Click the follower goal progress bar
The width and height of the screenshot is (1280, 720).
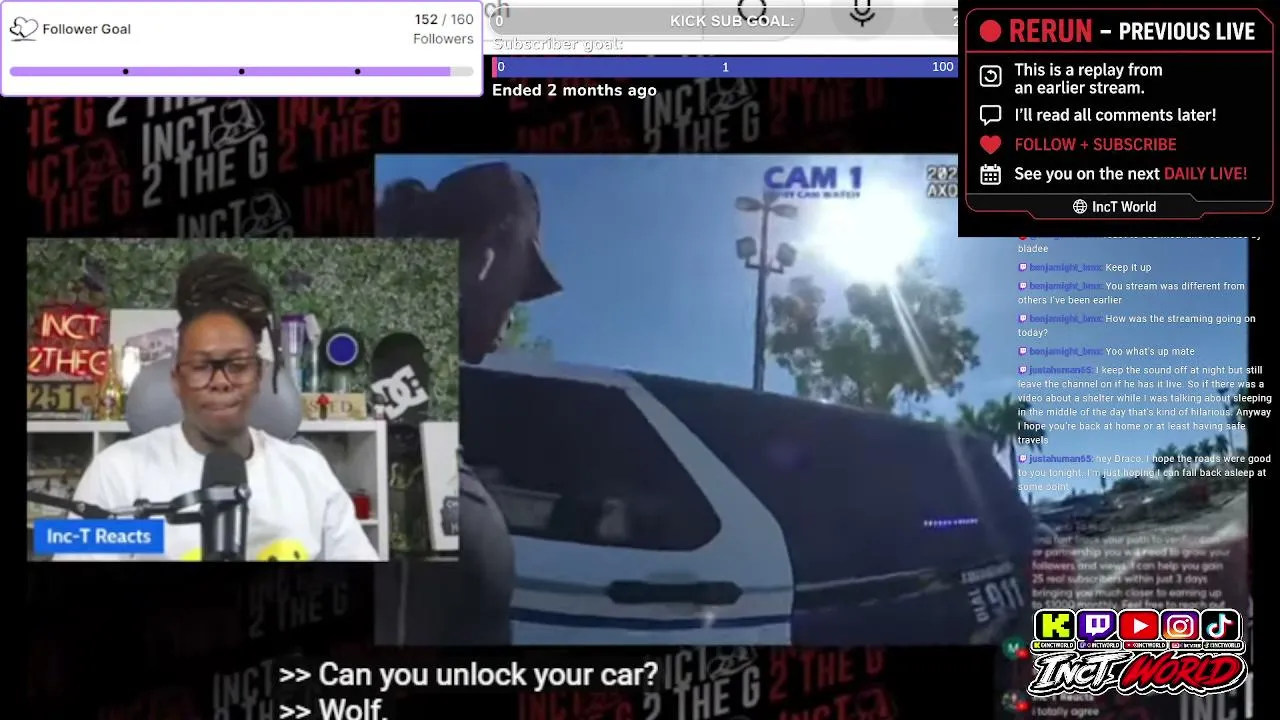(241, 72)
